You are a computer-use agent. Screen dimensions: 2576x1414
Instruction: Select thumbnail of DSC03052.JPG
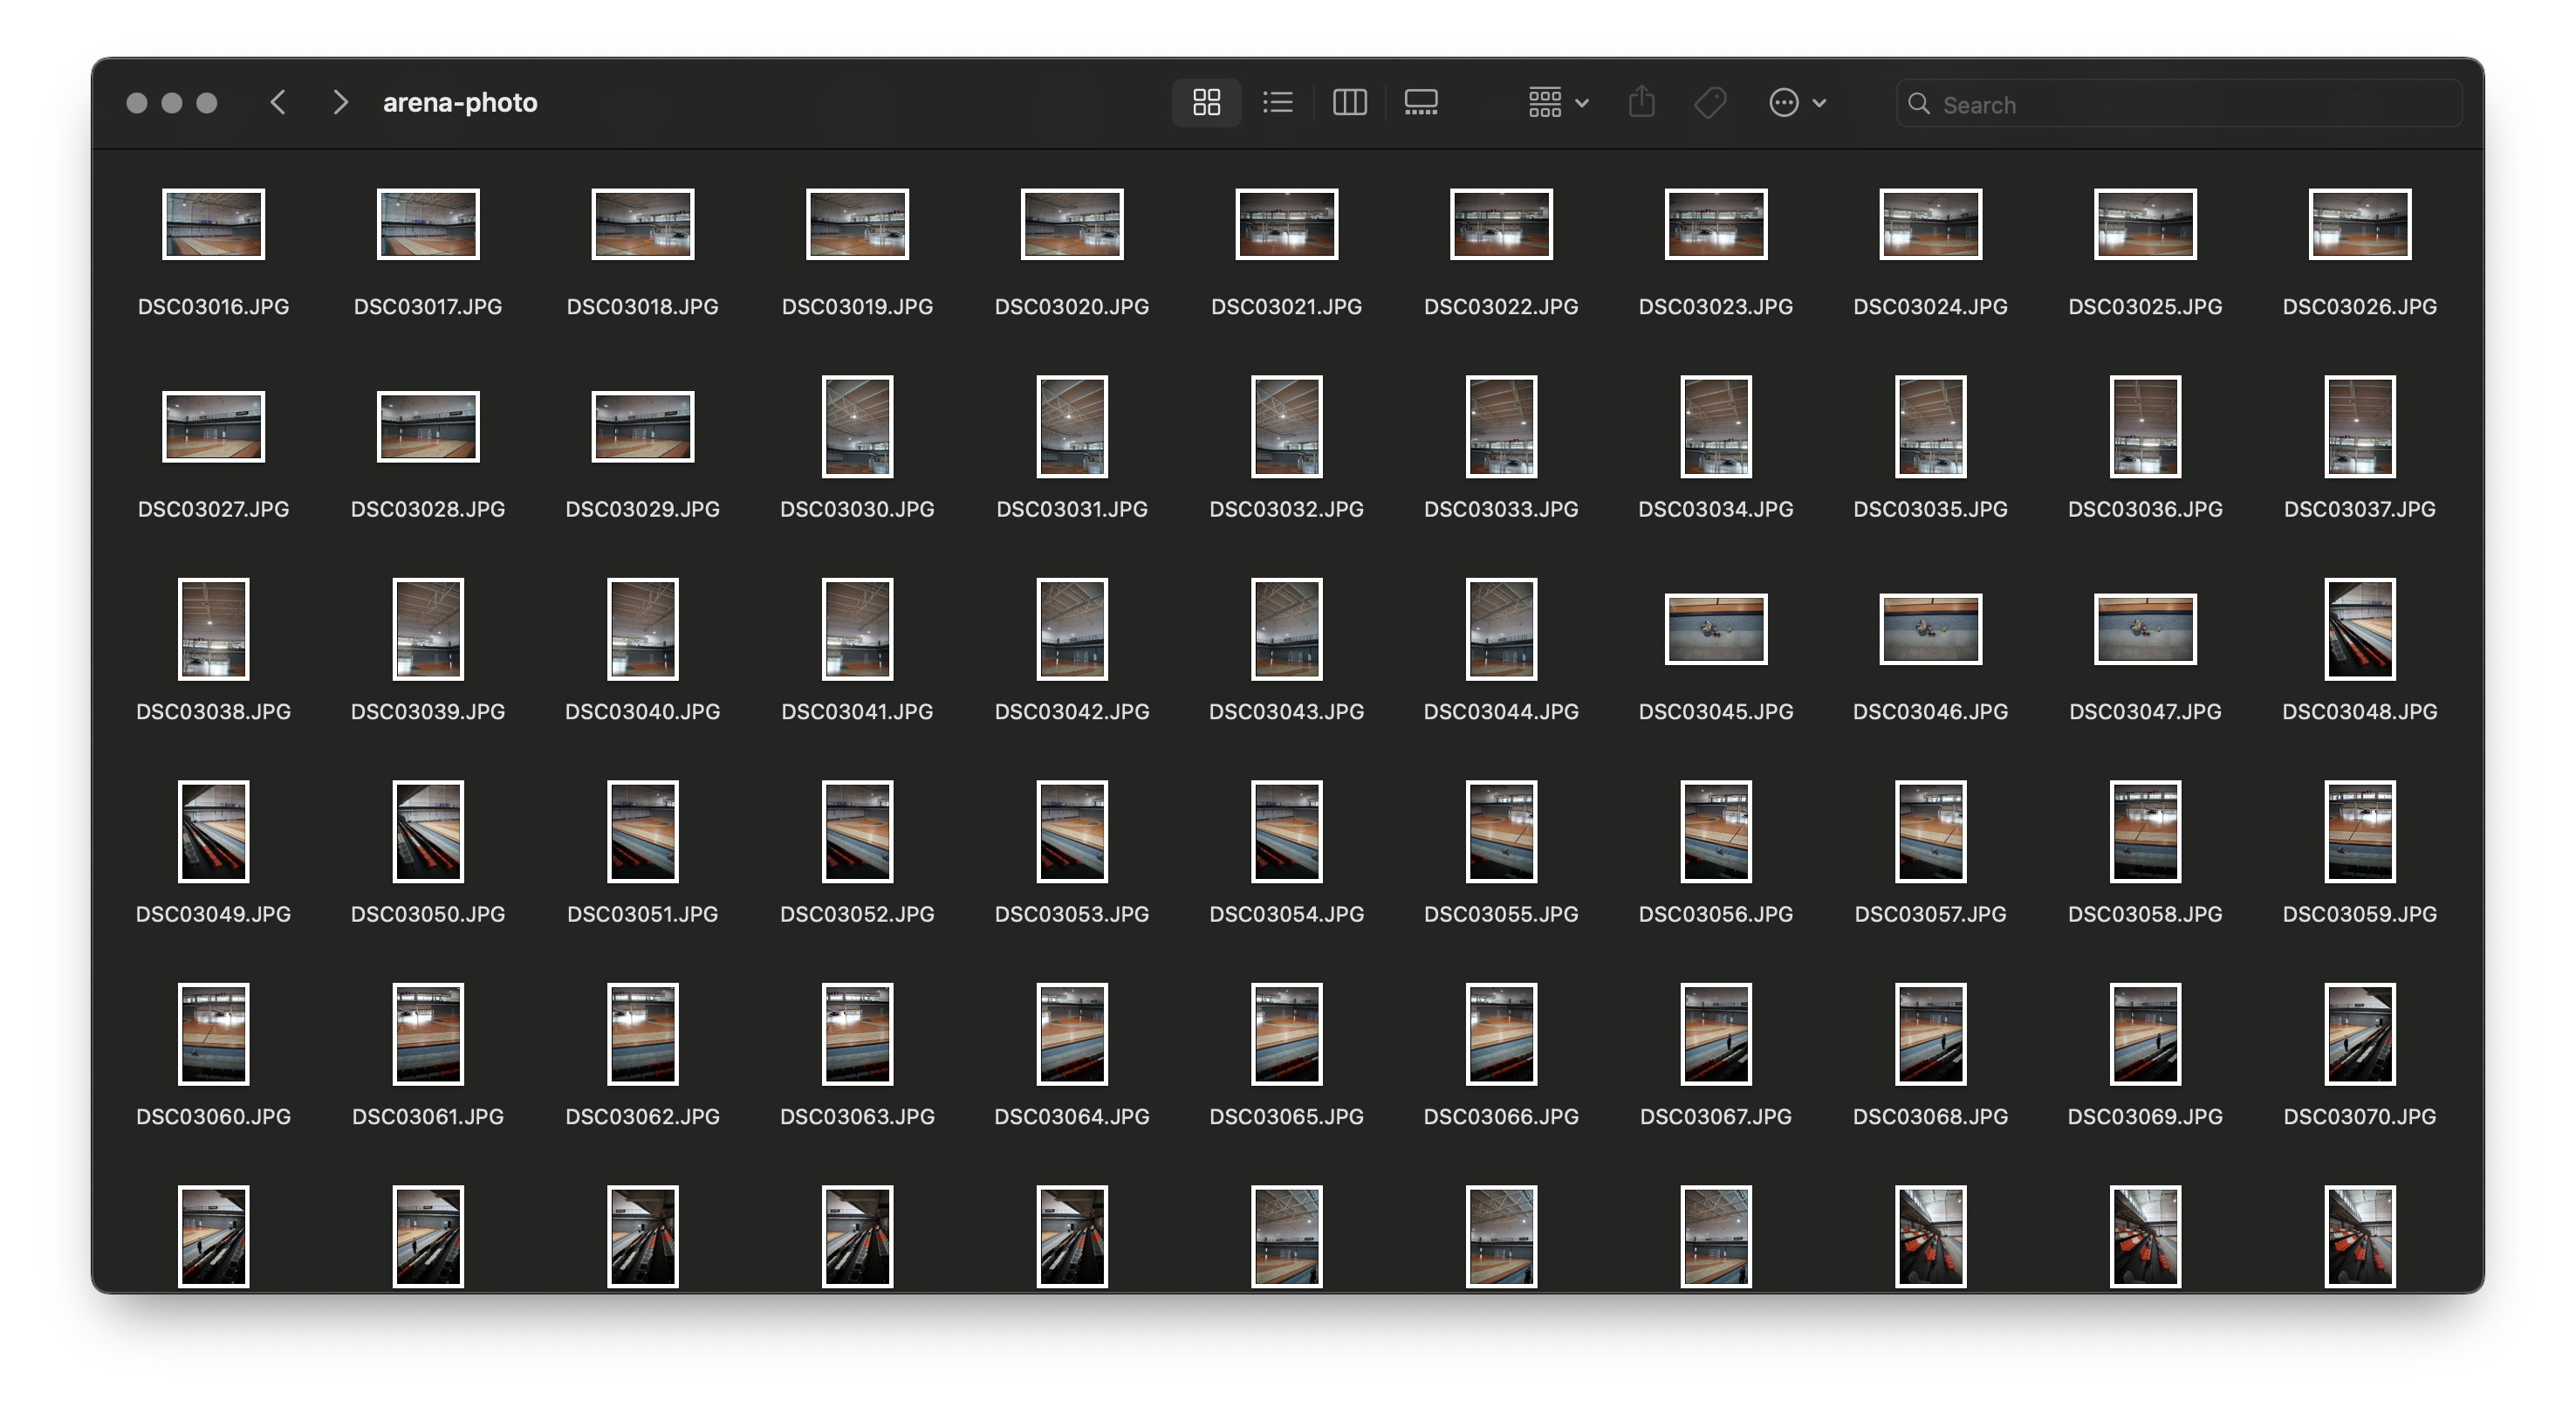pyautogui.click(x=858, y=832)
